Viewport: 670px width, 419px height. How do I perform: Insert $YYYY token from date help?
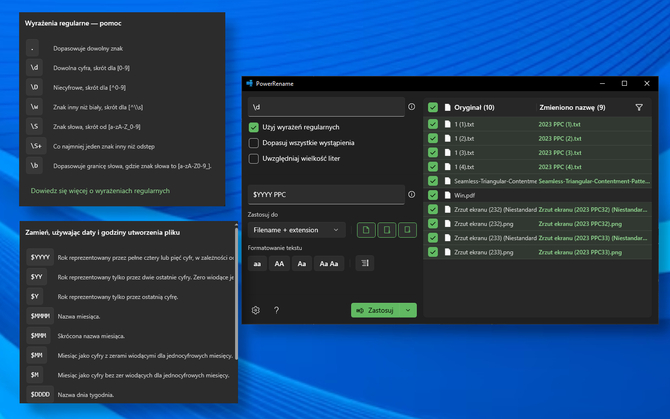(40, 257)
